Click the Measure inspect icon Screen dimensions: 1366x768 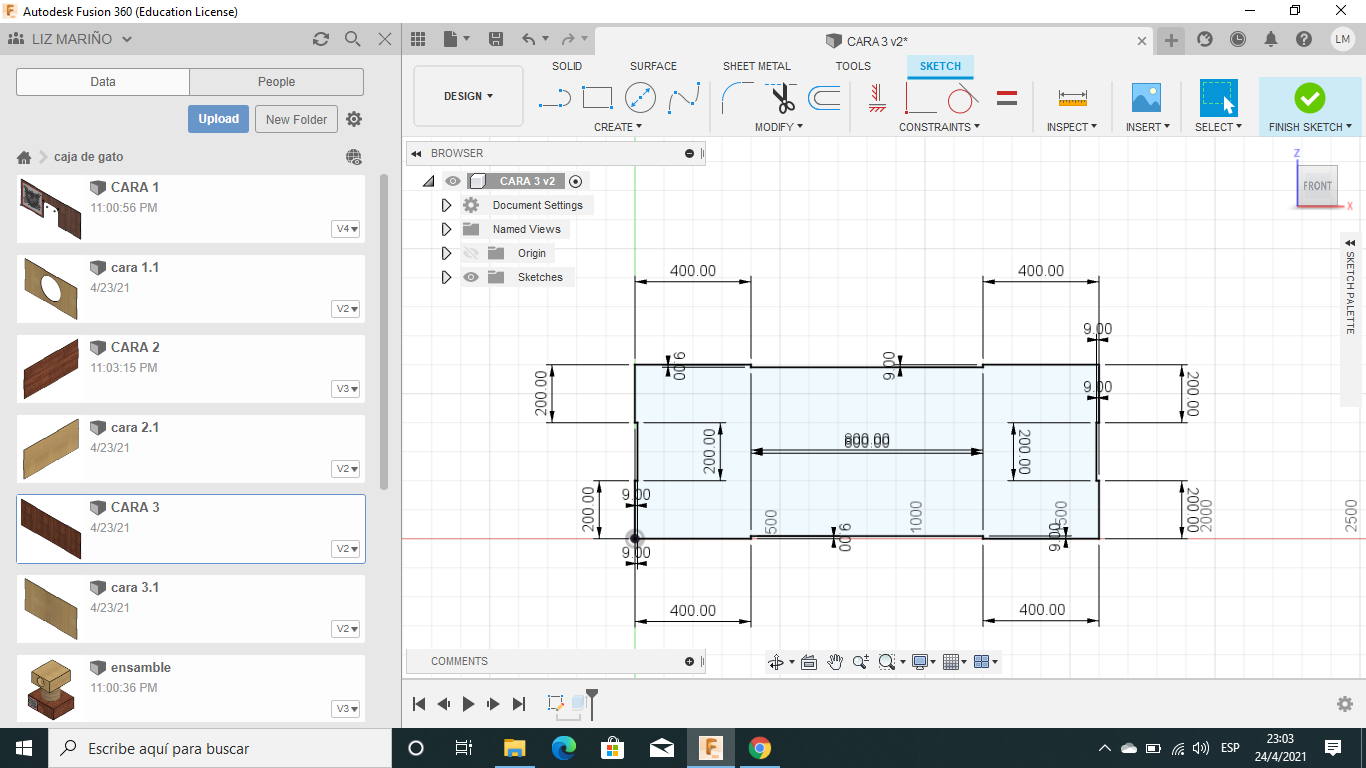coord(1072,98)
